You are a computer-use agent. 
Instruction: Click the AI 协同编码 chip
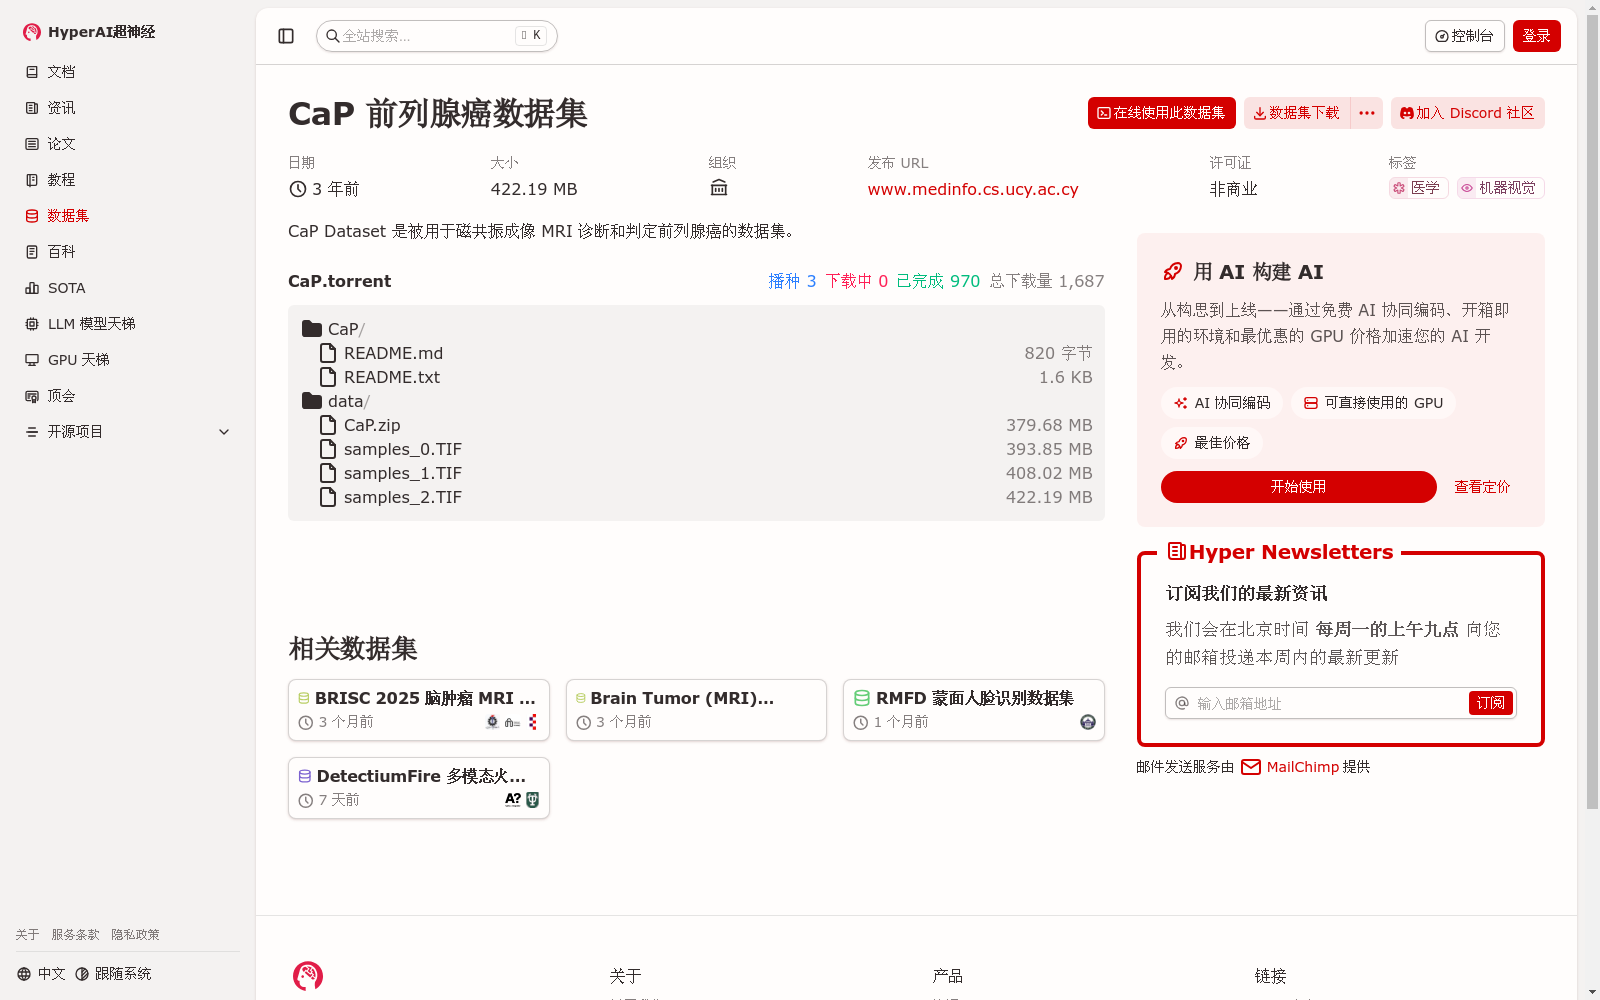(1222, 403)
